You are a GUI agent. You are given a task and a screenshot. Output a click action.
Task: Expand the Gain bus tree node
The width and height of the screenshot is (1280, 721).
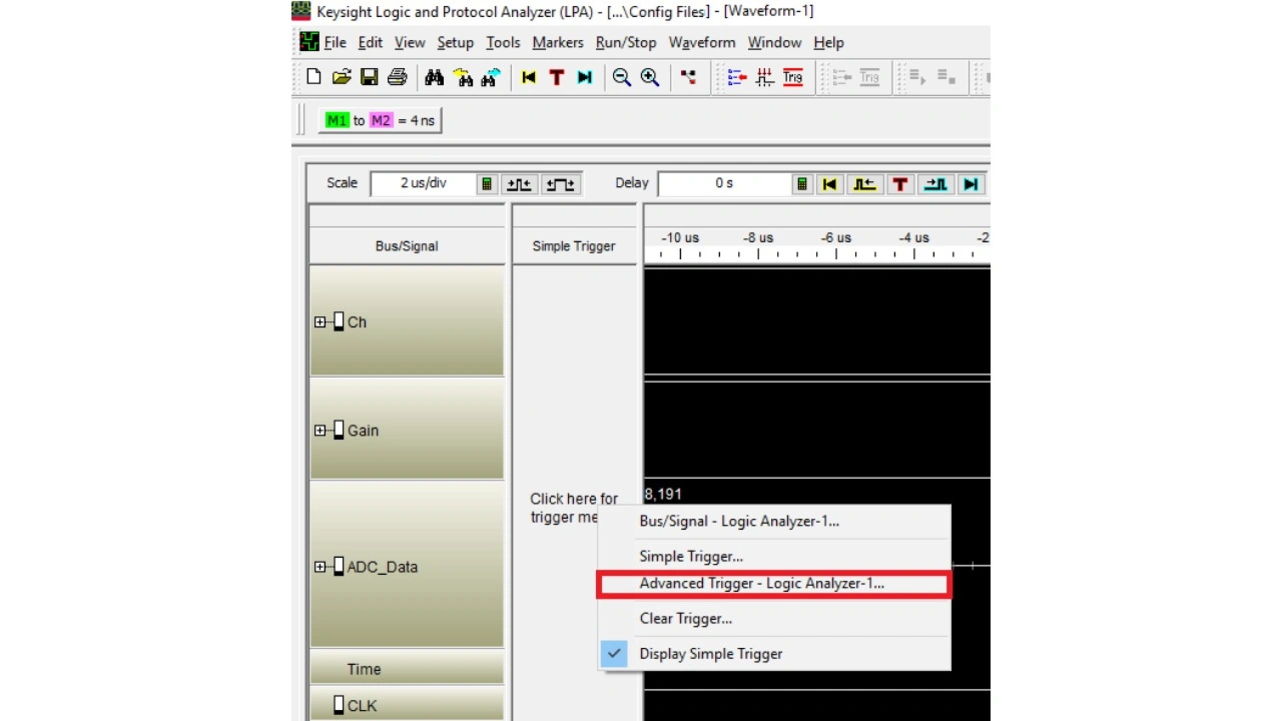320,430
